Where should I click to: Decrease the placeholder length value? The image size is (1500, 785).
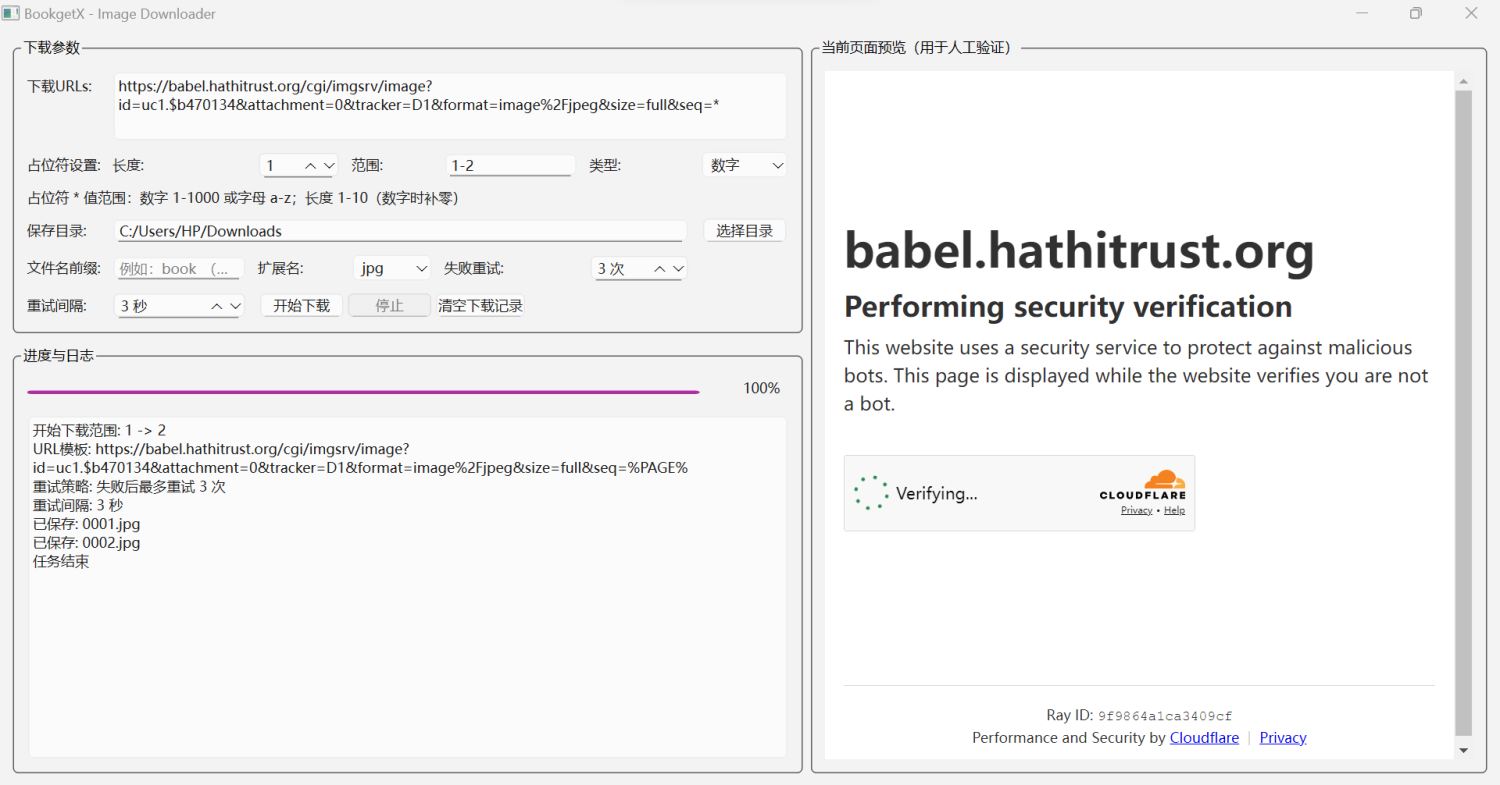pos(329,166)
